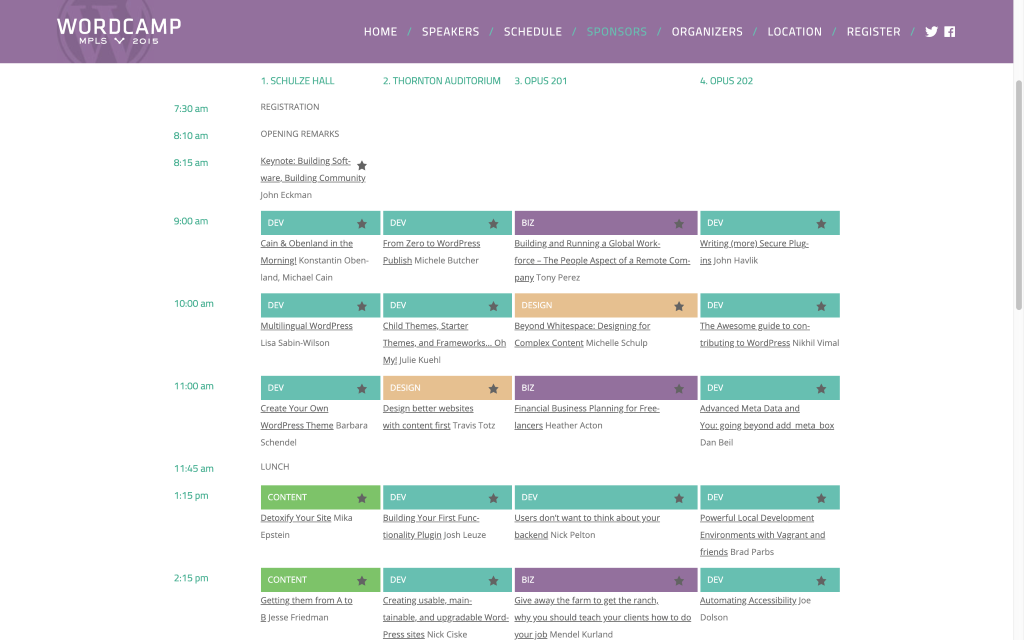The width and height of the screenshot is (1024, 640).
Task: Open Multilingual WordPress session link
Action: [306, 326]
